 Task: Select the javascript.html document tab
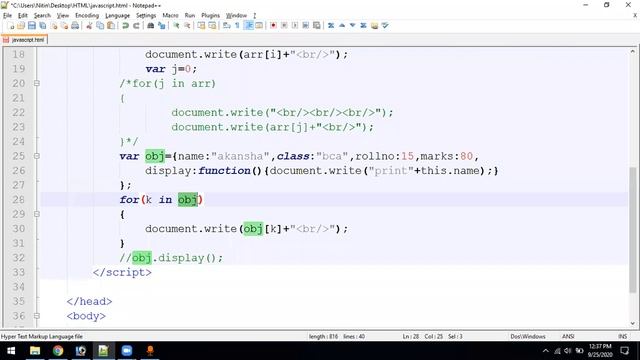[24, 40]
